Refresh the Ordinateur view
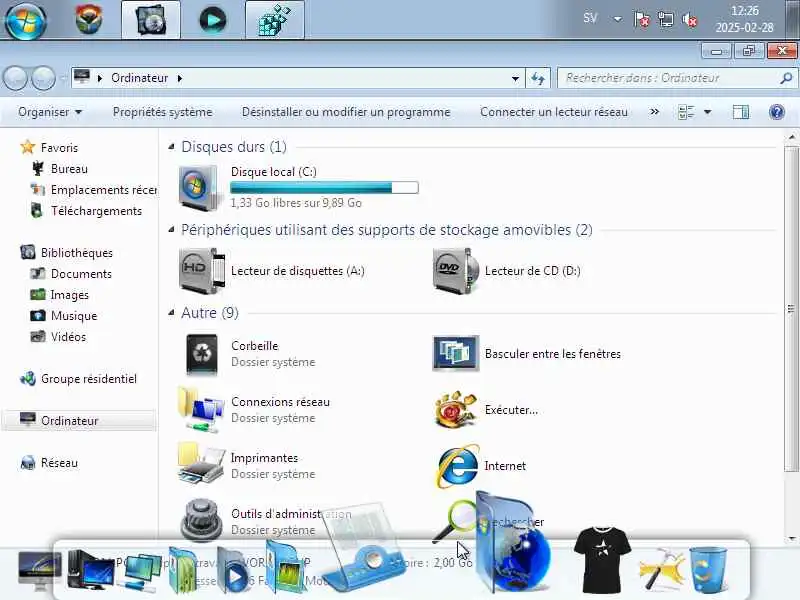The image size is (800, 600). coord(538,79)
